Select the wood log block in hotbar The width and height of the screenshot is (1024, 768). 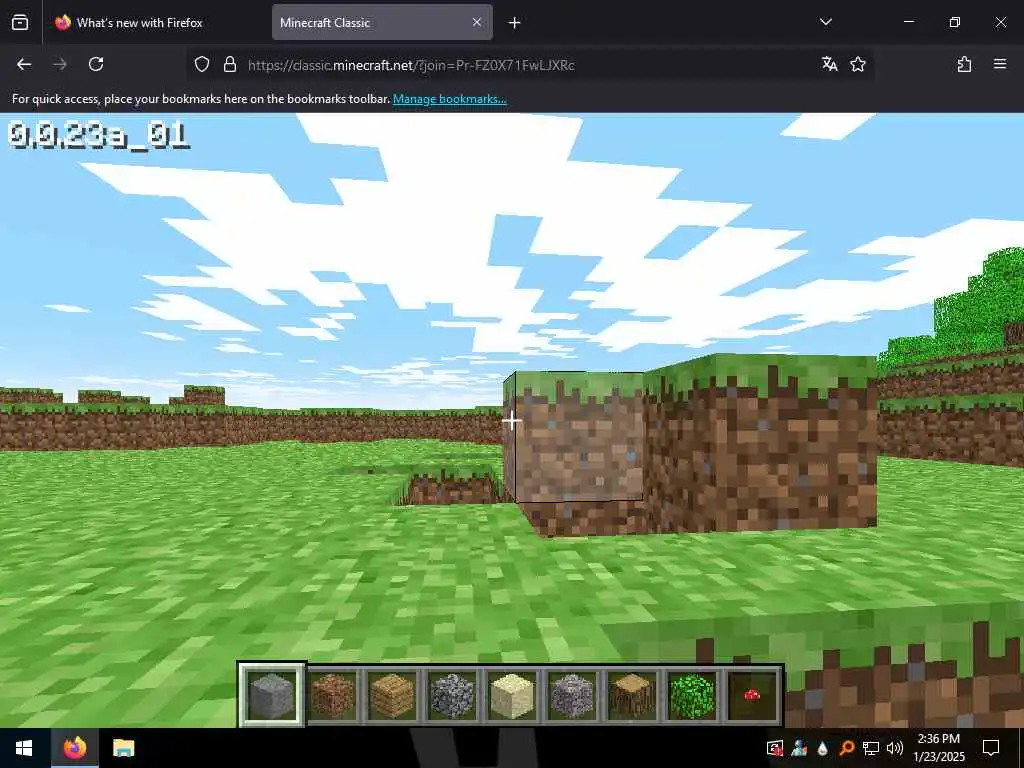[632, 695]
